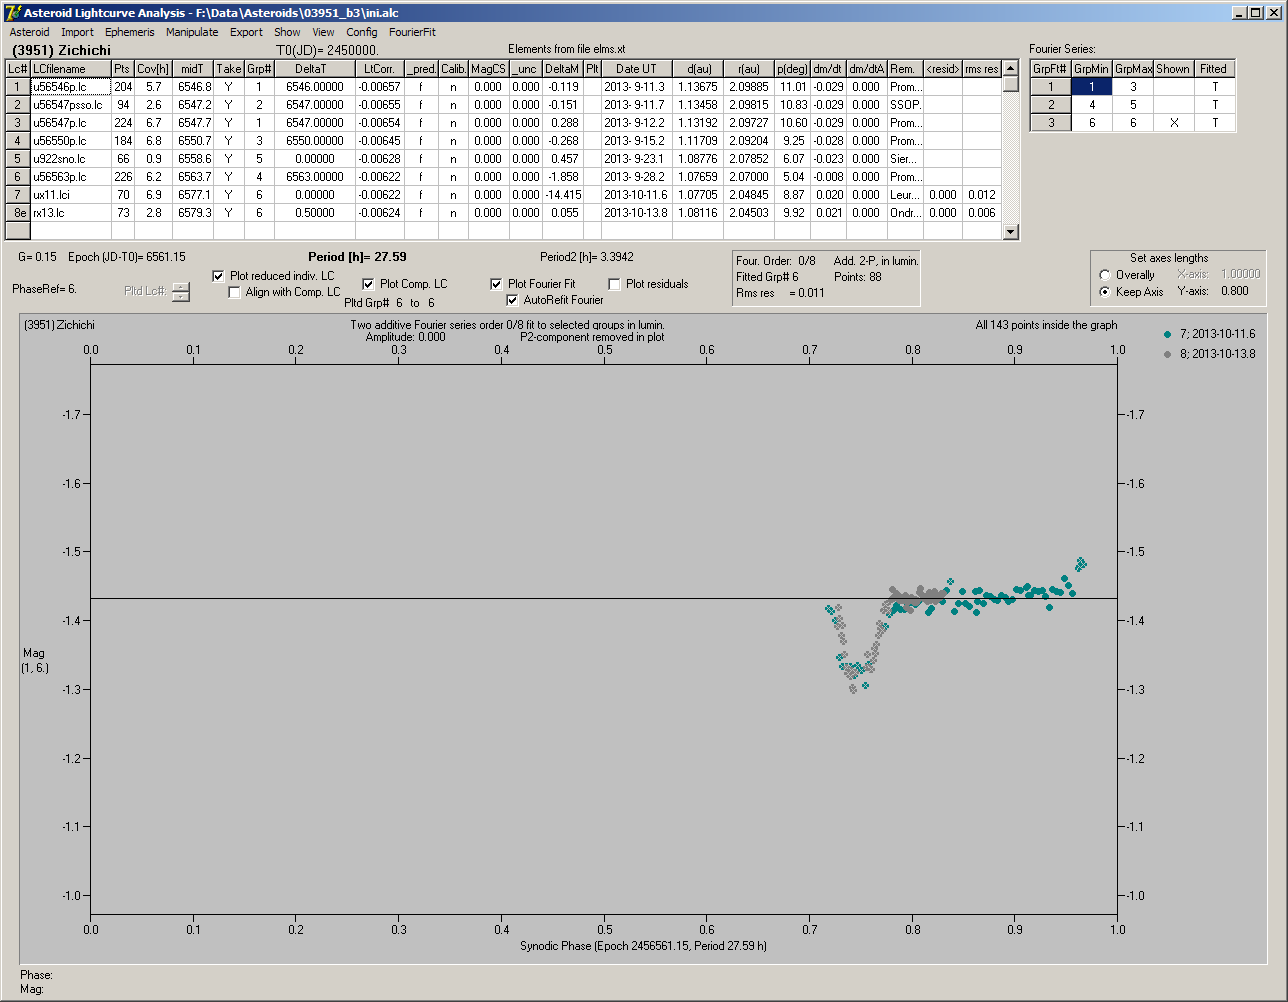Viewport: 1288px width, 1002px height.
Task: Select the Date UT column header
Action: (x=636, y=69)
